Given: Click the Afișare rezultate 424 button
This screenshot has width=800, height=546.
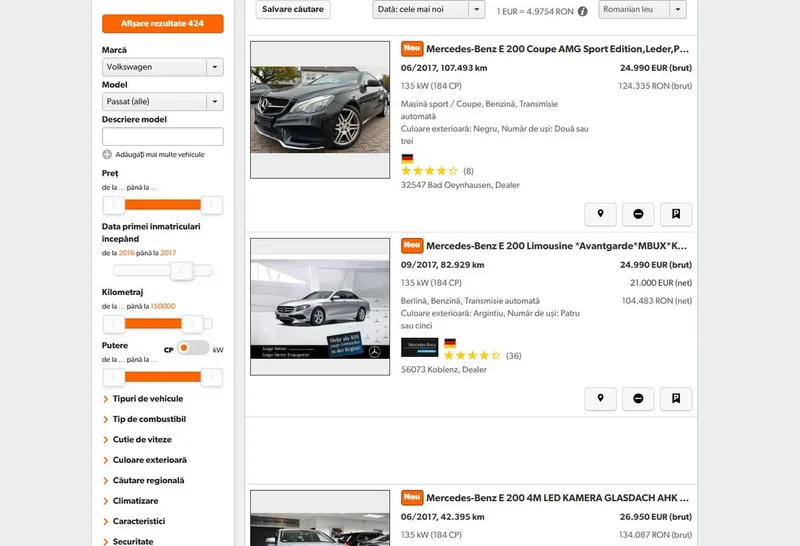Looking at the screenshot, I should [162, 23].
